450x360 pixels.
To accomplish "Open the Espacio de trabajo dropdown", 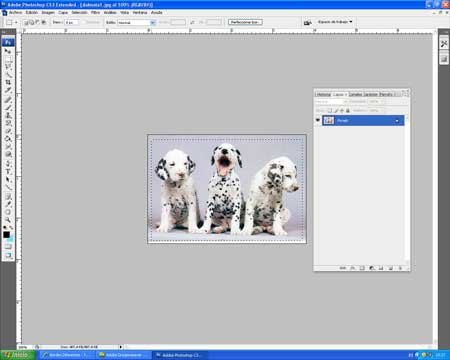I will [335, 22].
